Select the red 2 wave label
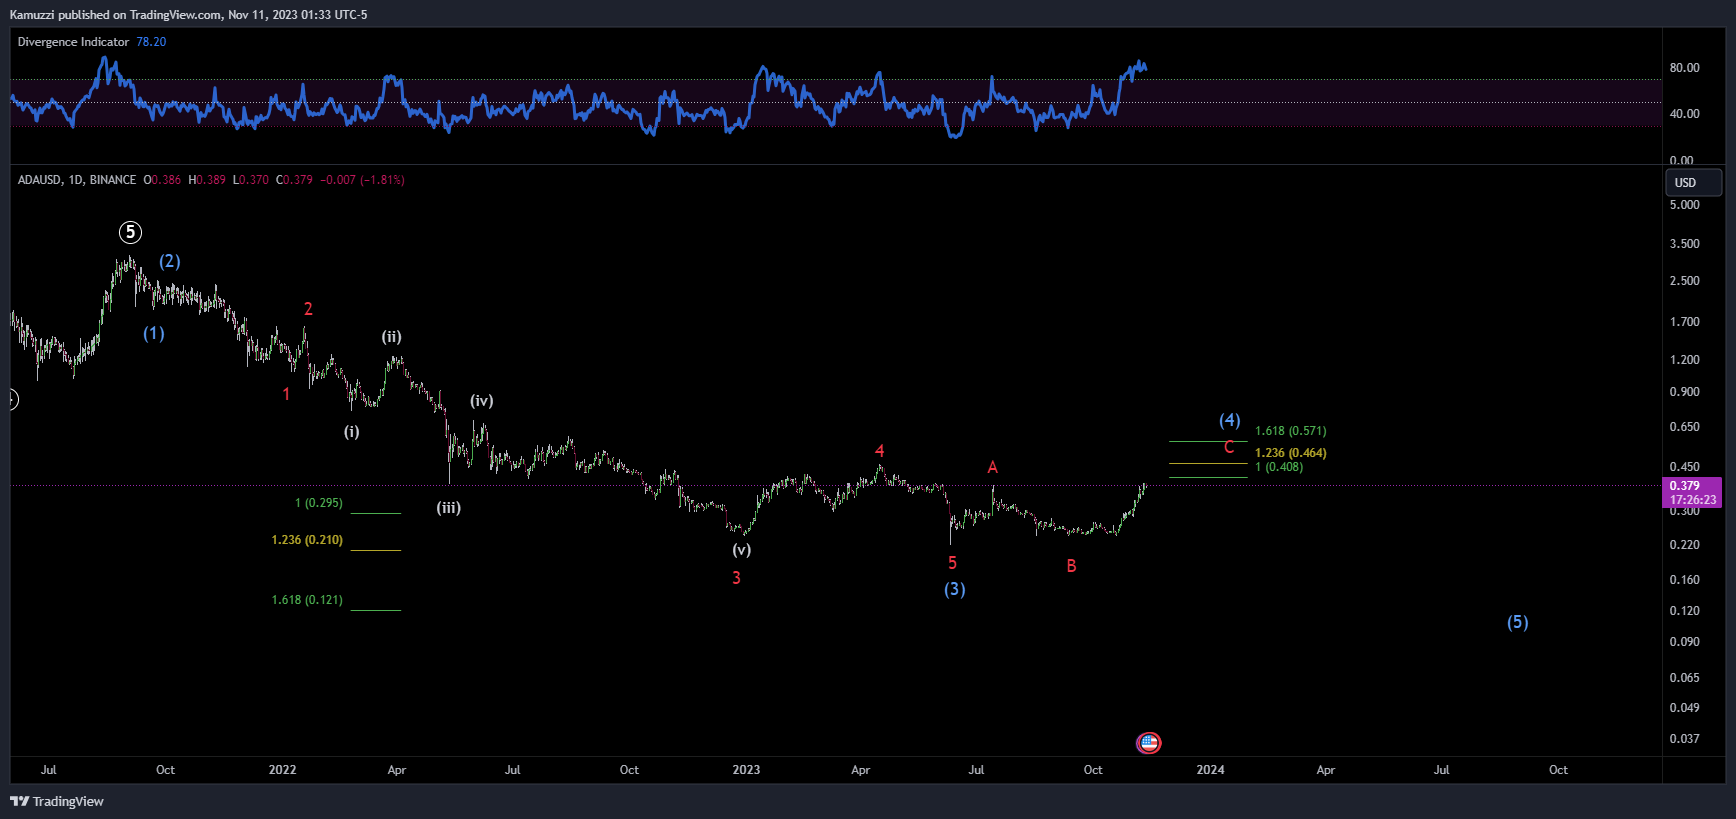 click(308, 309)
